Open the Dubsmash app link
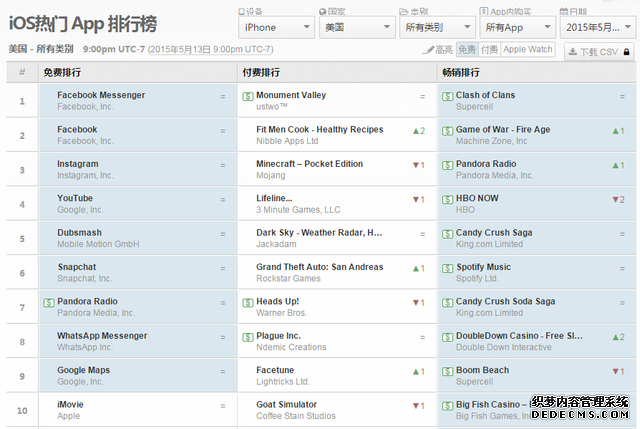The height and width of the screenshot is (429, 640). click(79, 232)
